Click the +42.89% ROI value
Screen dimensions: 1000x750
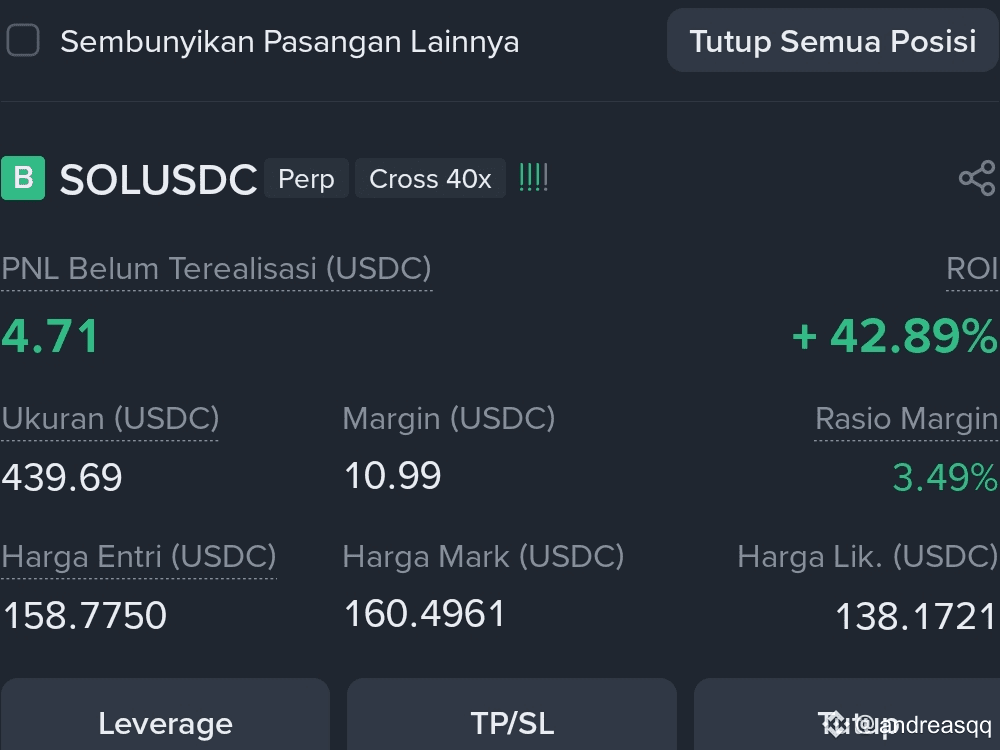894,335
